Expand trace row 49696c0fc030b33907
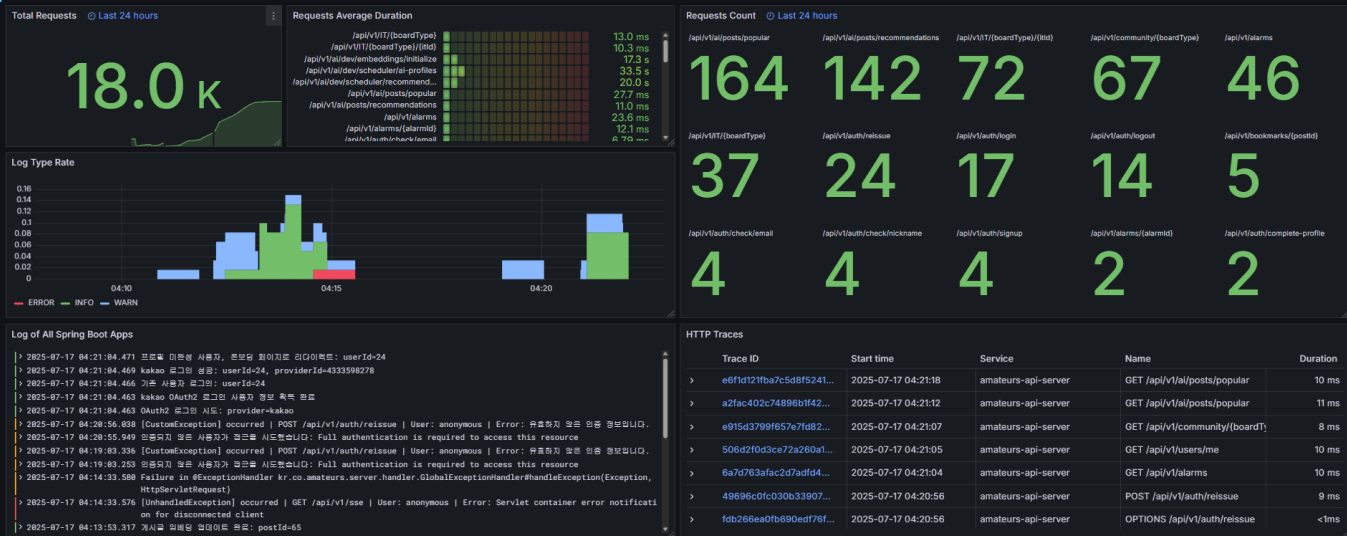Screen dimensions: 1347x536 [691, 496]
